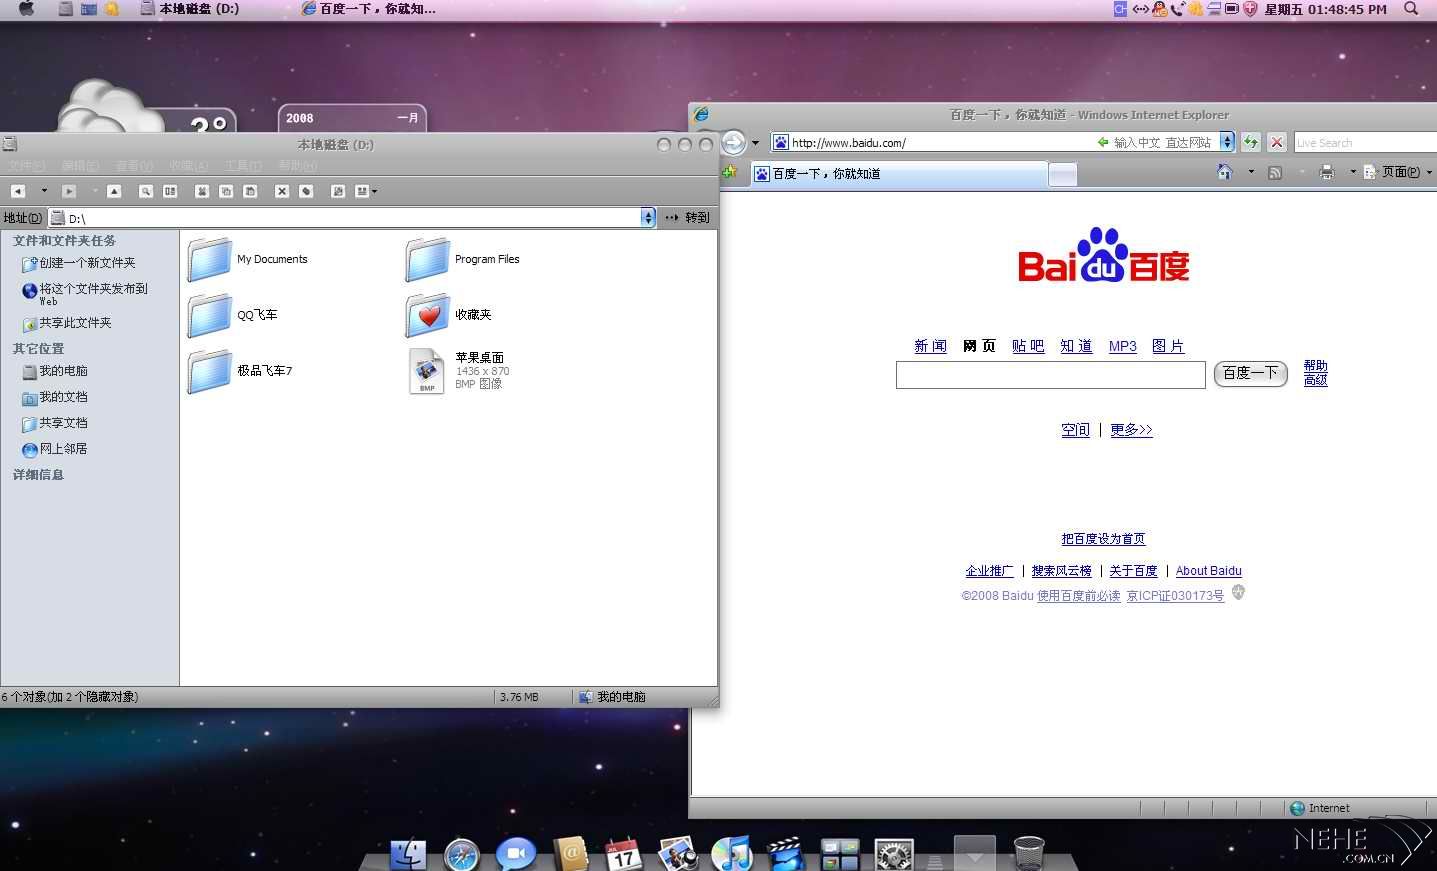The image size is (1437, 871).
Task: Expand the IE address bar dropdown
Action: pyautogui.click(x=1227, y=142)
